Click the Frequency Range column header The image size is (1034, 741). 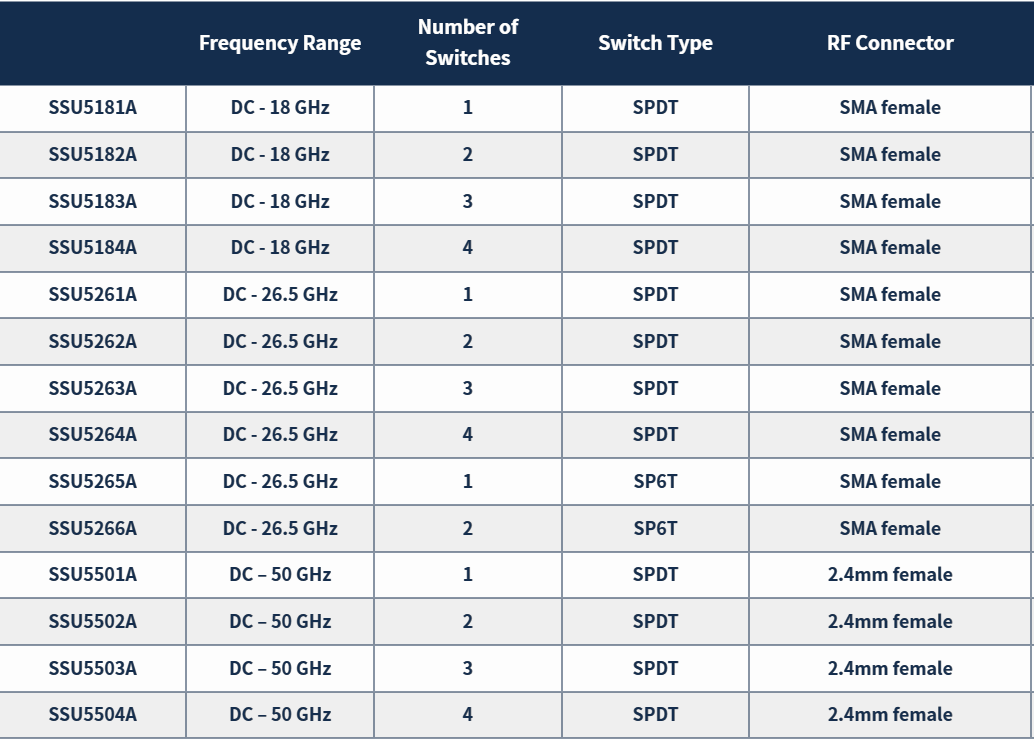point(280,43)
